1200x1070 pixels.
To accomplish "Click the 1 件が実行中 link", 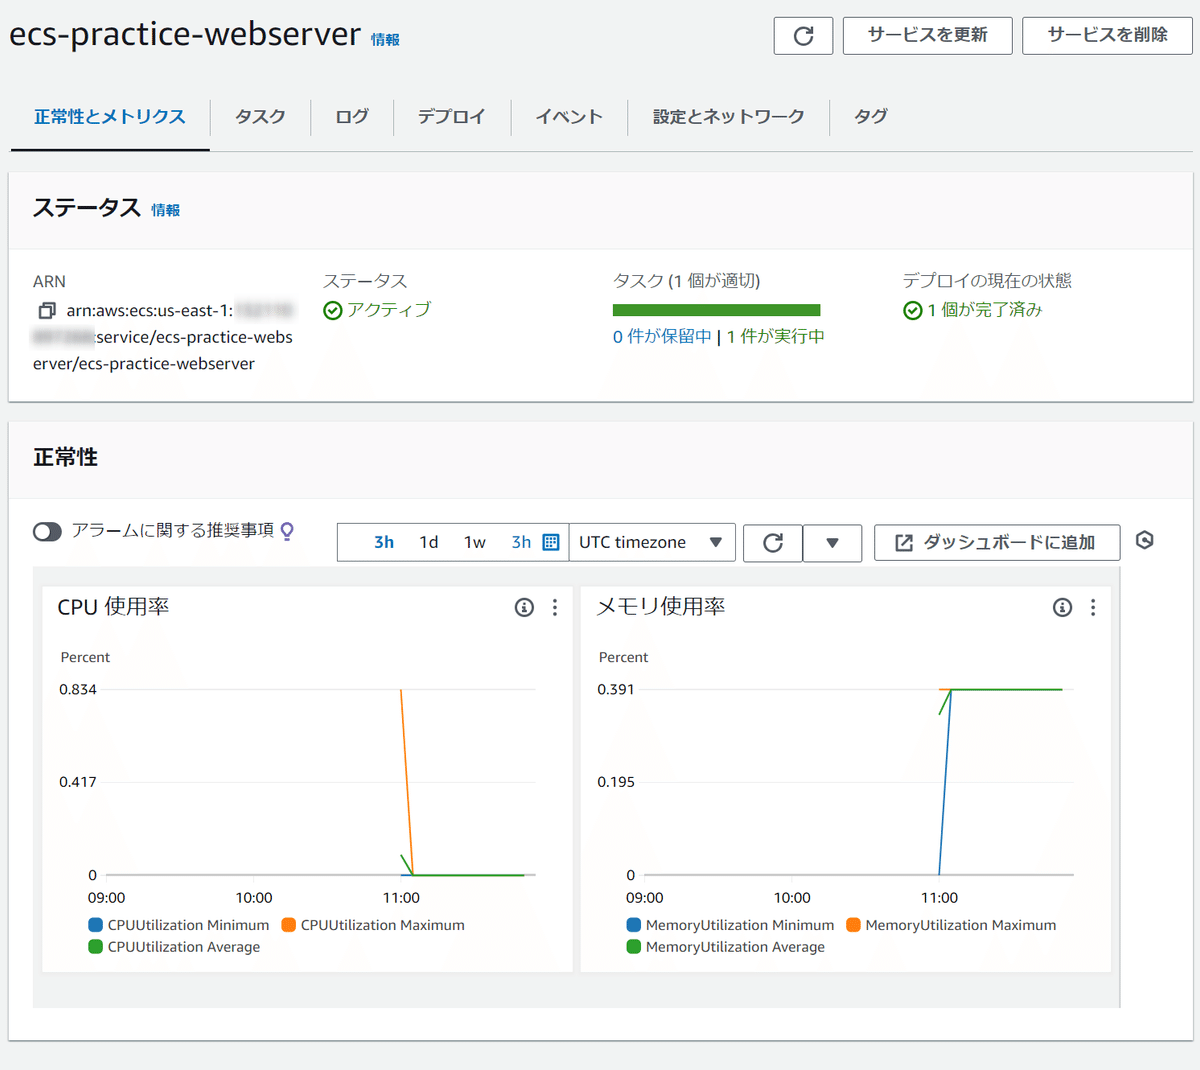I will click(776, 336).
